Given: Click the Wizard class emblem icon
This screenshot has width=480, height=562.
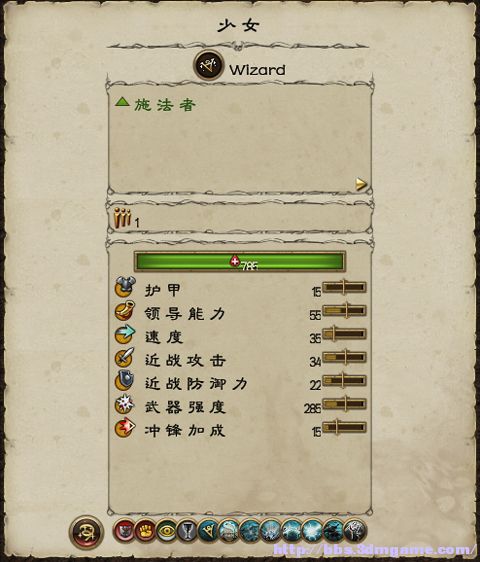Looking at the screenshot, I should coord(209,65).
